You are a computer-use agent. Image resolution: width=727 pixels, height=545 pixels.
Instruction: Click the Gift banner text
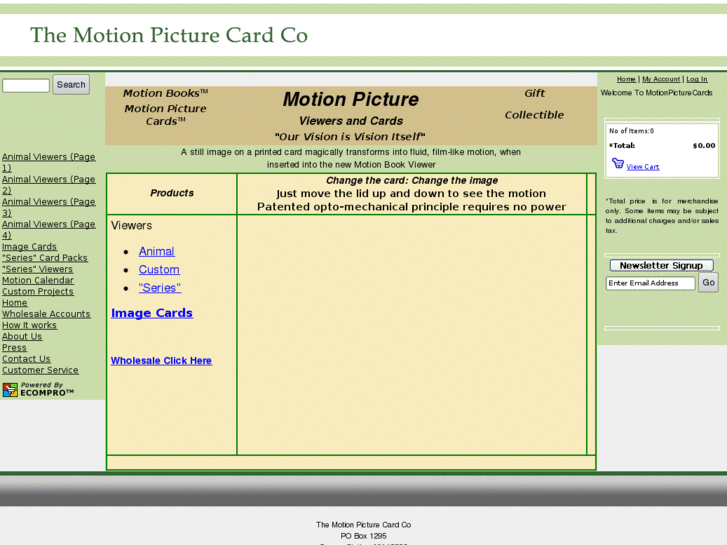534,93
